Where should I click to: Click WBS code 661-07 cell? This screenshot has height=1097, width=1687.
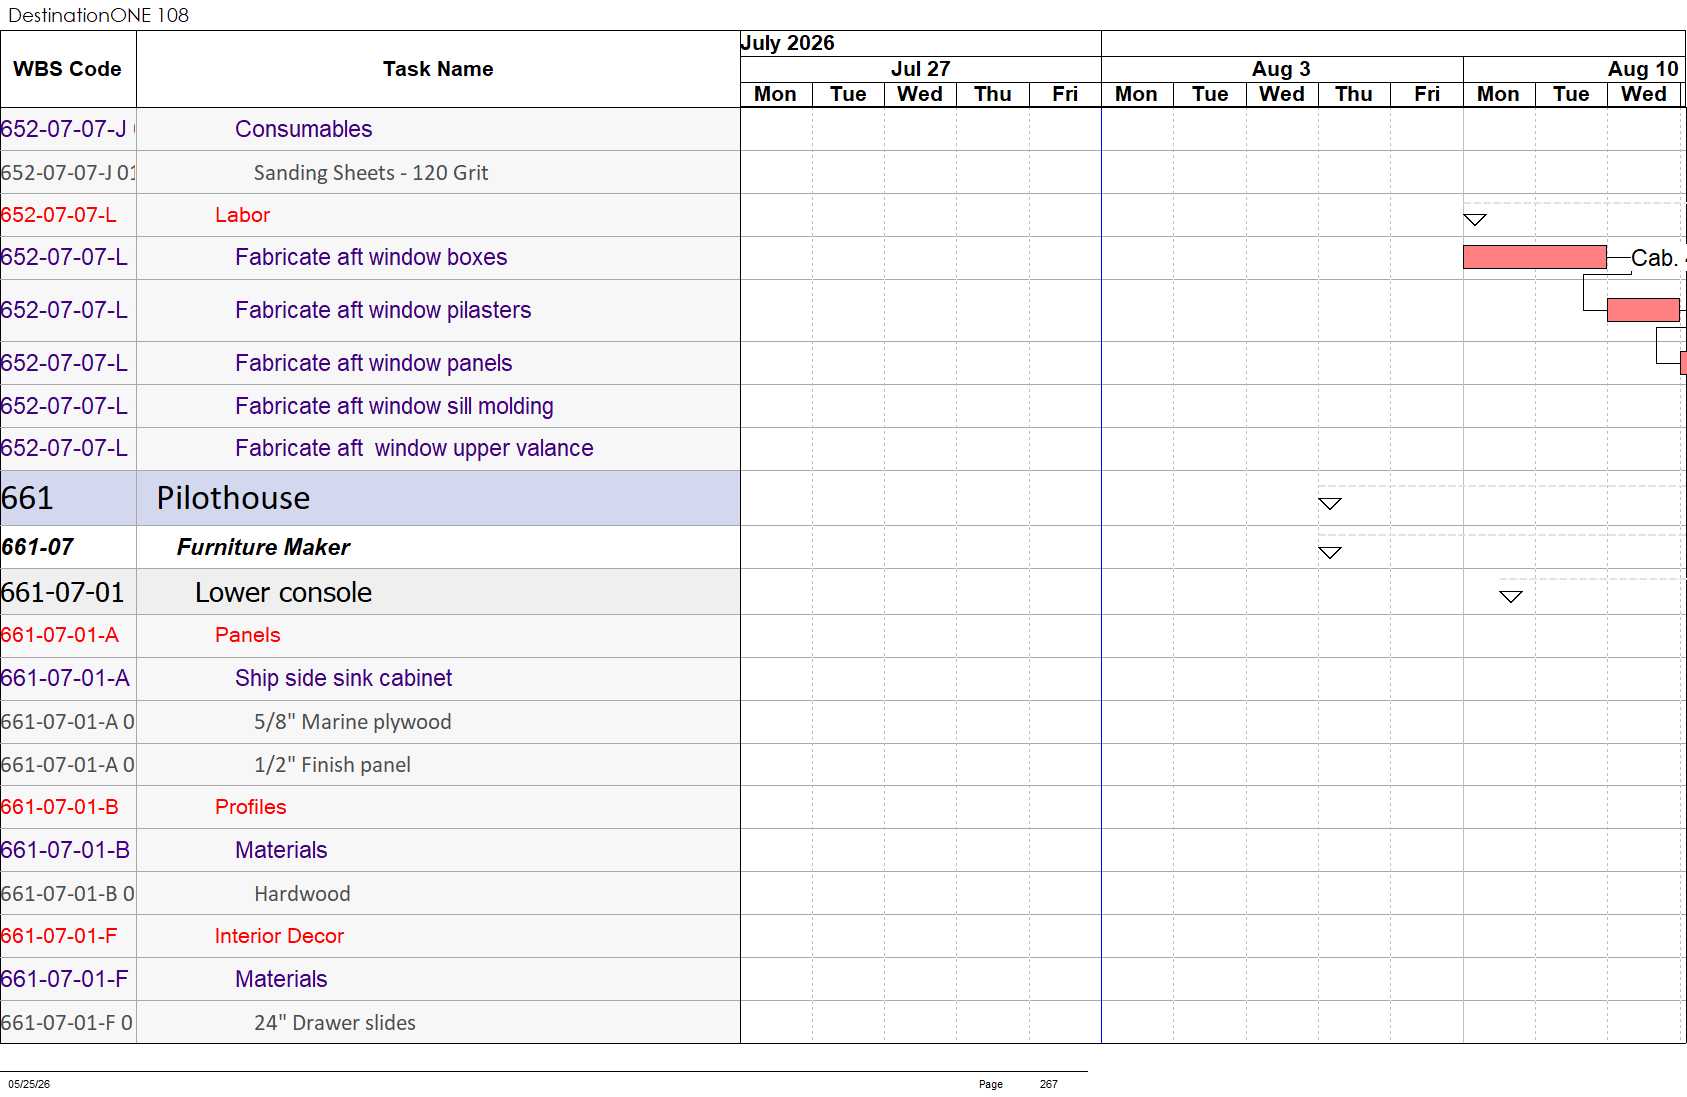pyautogui.click(x=68, y=547)
